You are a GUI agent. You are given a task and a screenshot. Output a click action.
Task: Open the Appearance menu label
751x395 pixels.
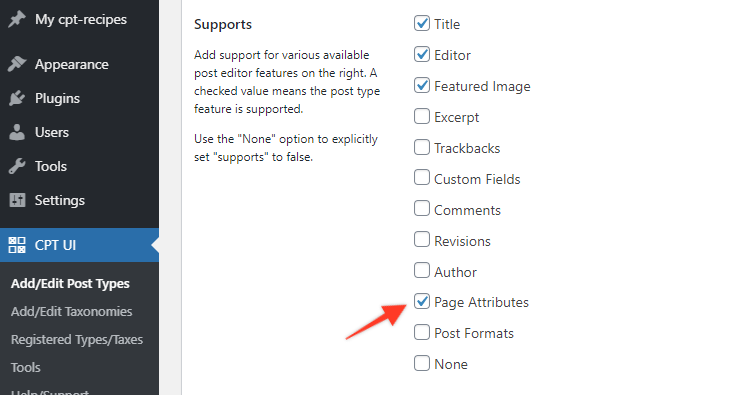coord(72,64)
